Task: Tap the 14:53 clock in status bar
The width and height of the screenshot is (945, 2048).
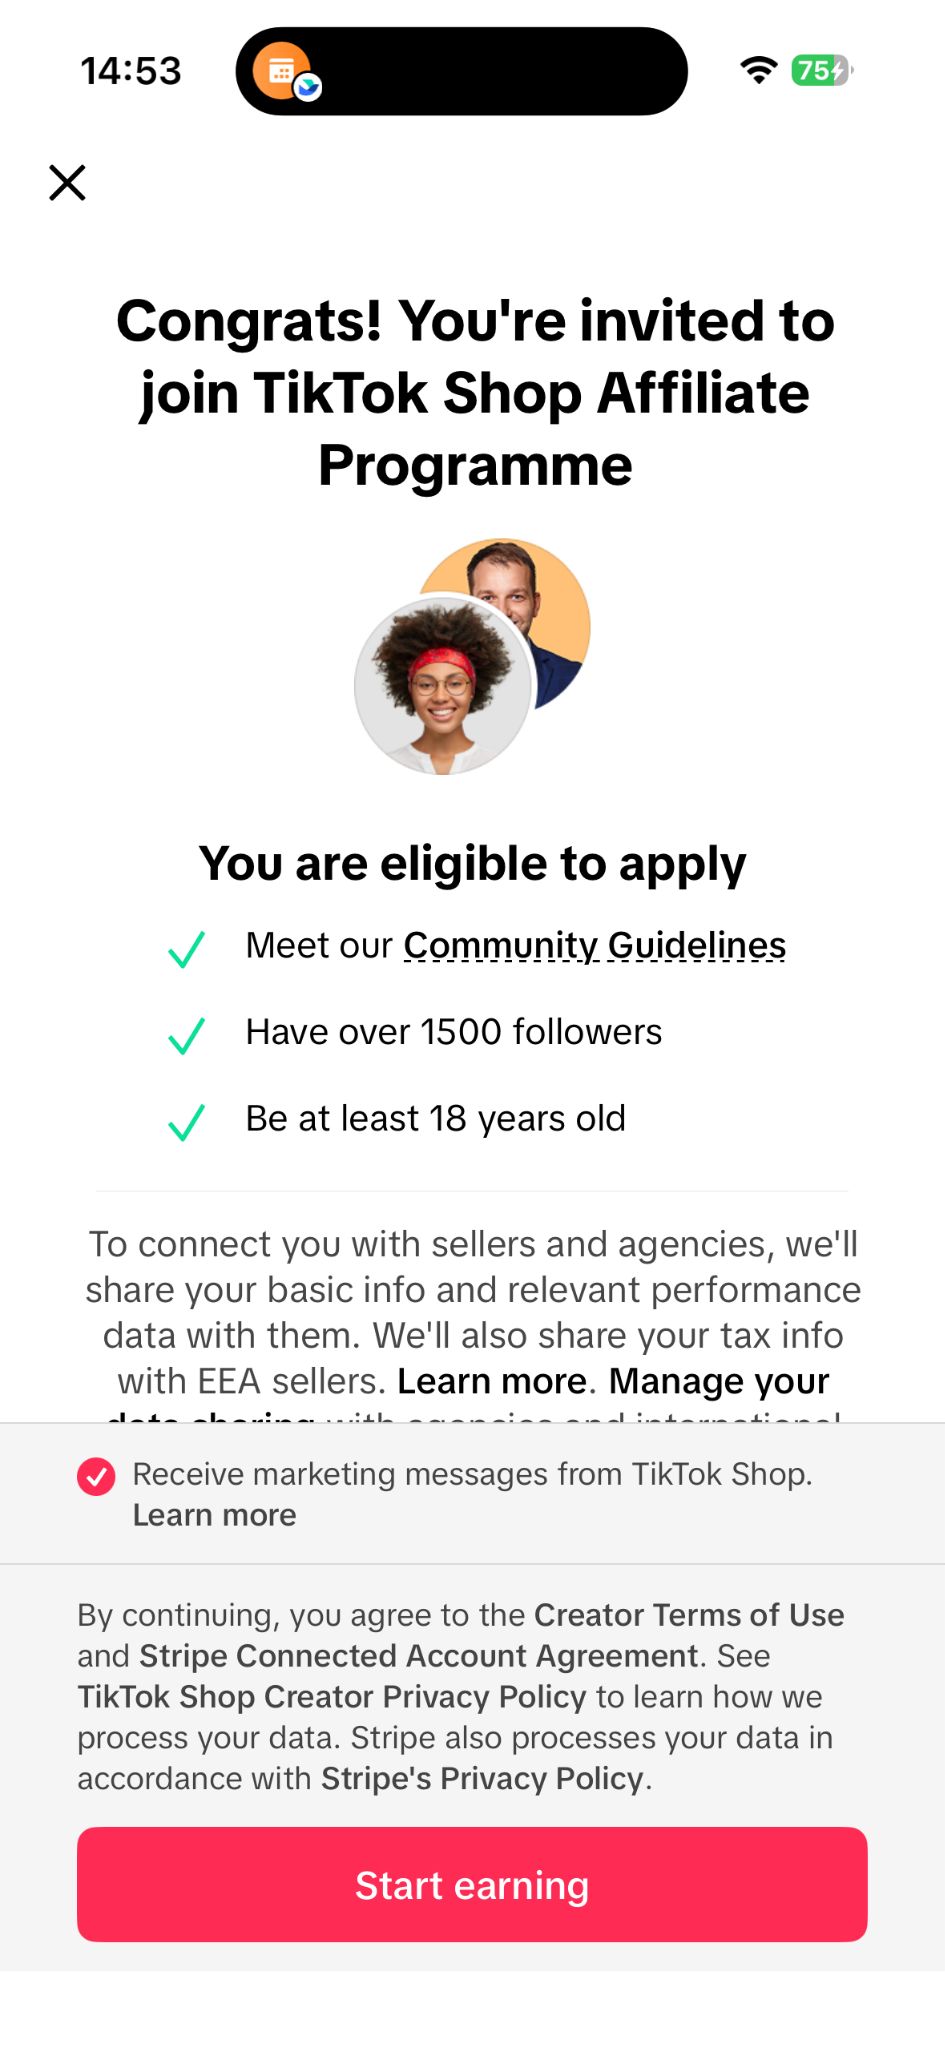Action: 131,71
